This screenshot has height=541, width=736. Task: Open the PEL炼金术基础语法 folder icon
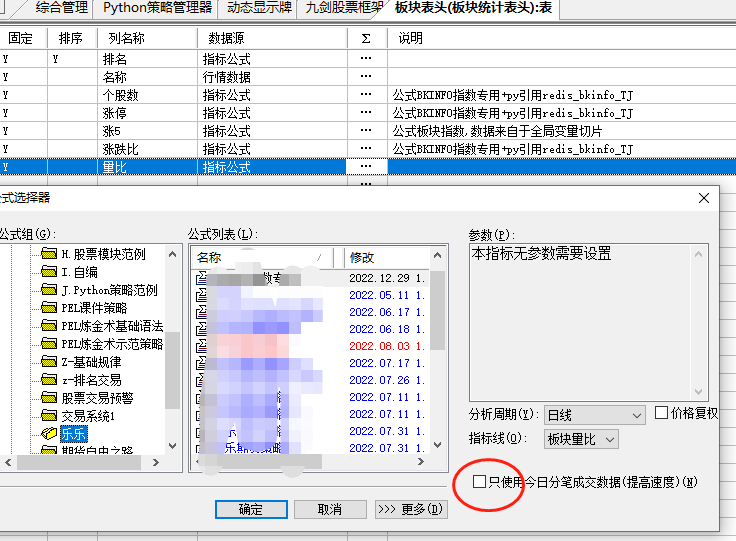point(49,326)
